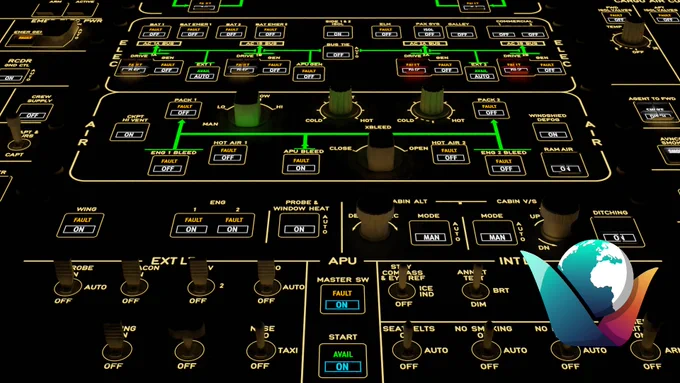Flip the STBY COMPASS ICE IND switch

coord(402,283)
